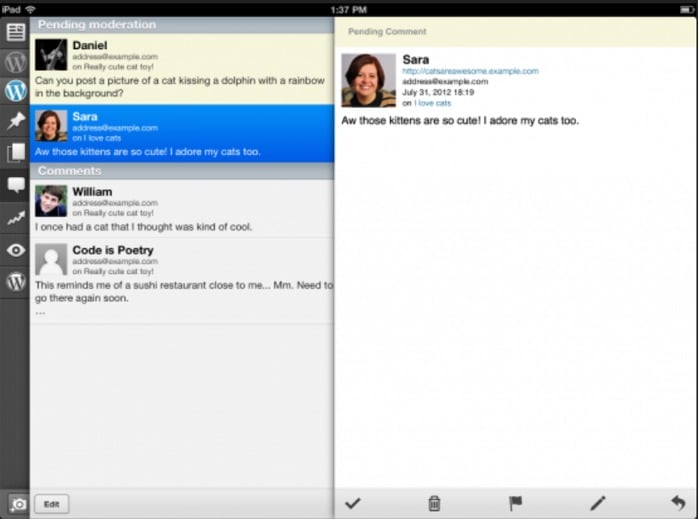Screen dimensions: 699x519
Task: Reply to comment with the curved arrow icon
Action: (x=678, y=503)
